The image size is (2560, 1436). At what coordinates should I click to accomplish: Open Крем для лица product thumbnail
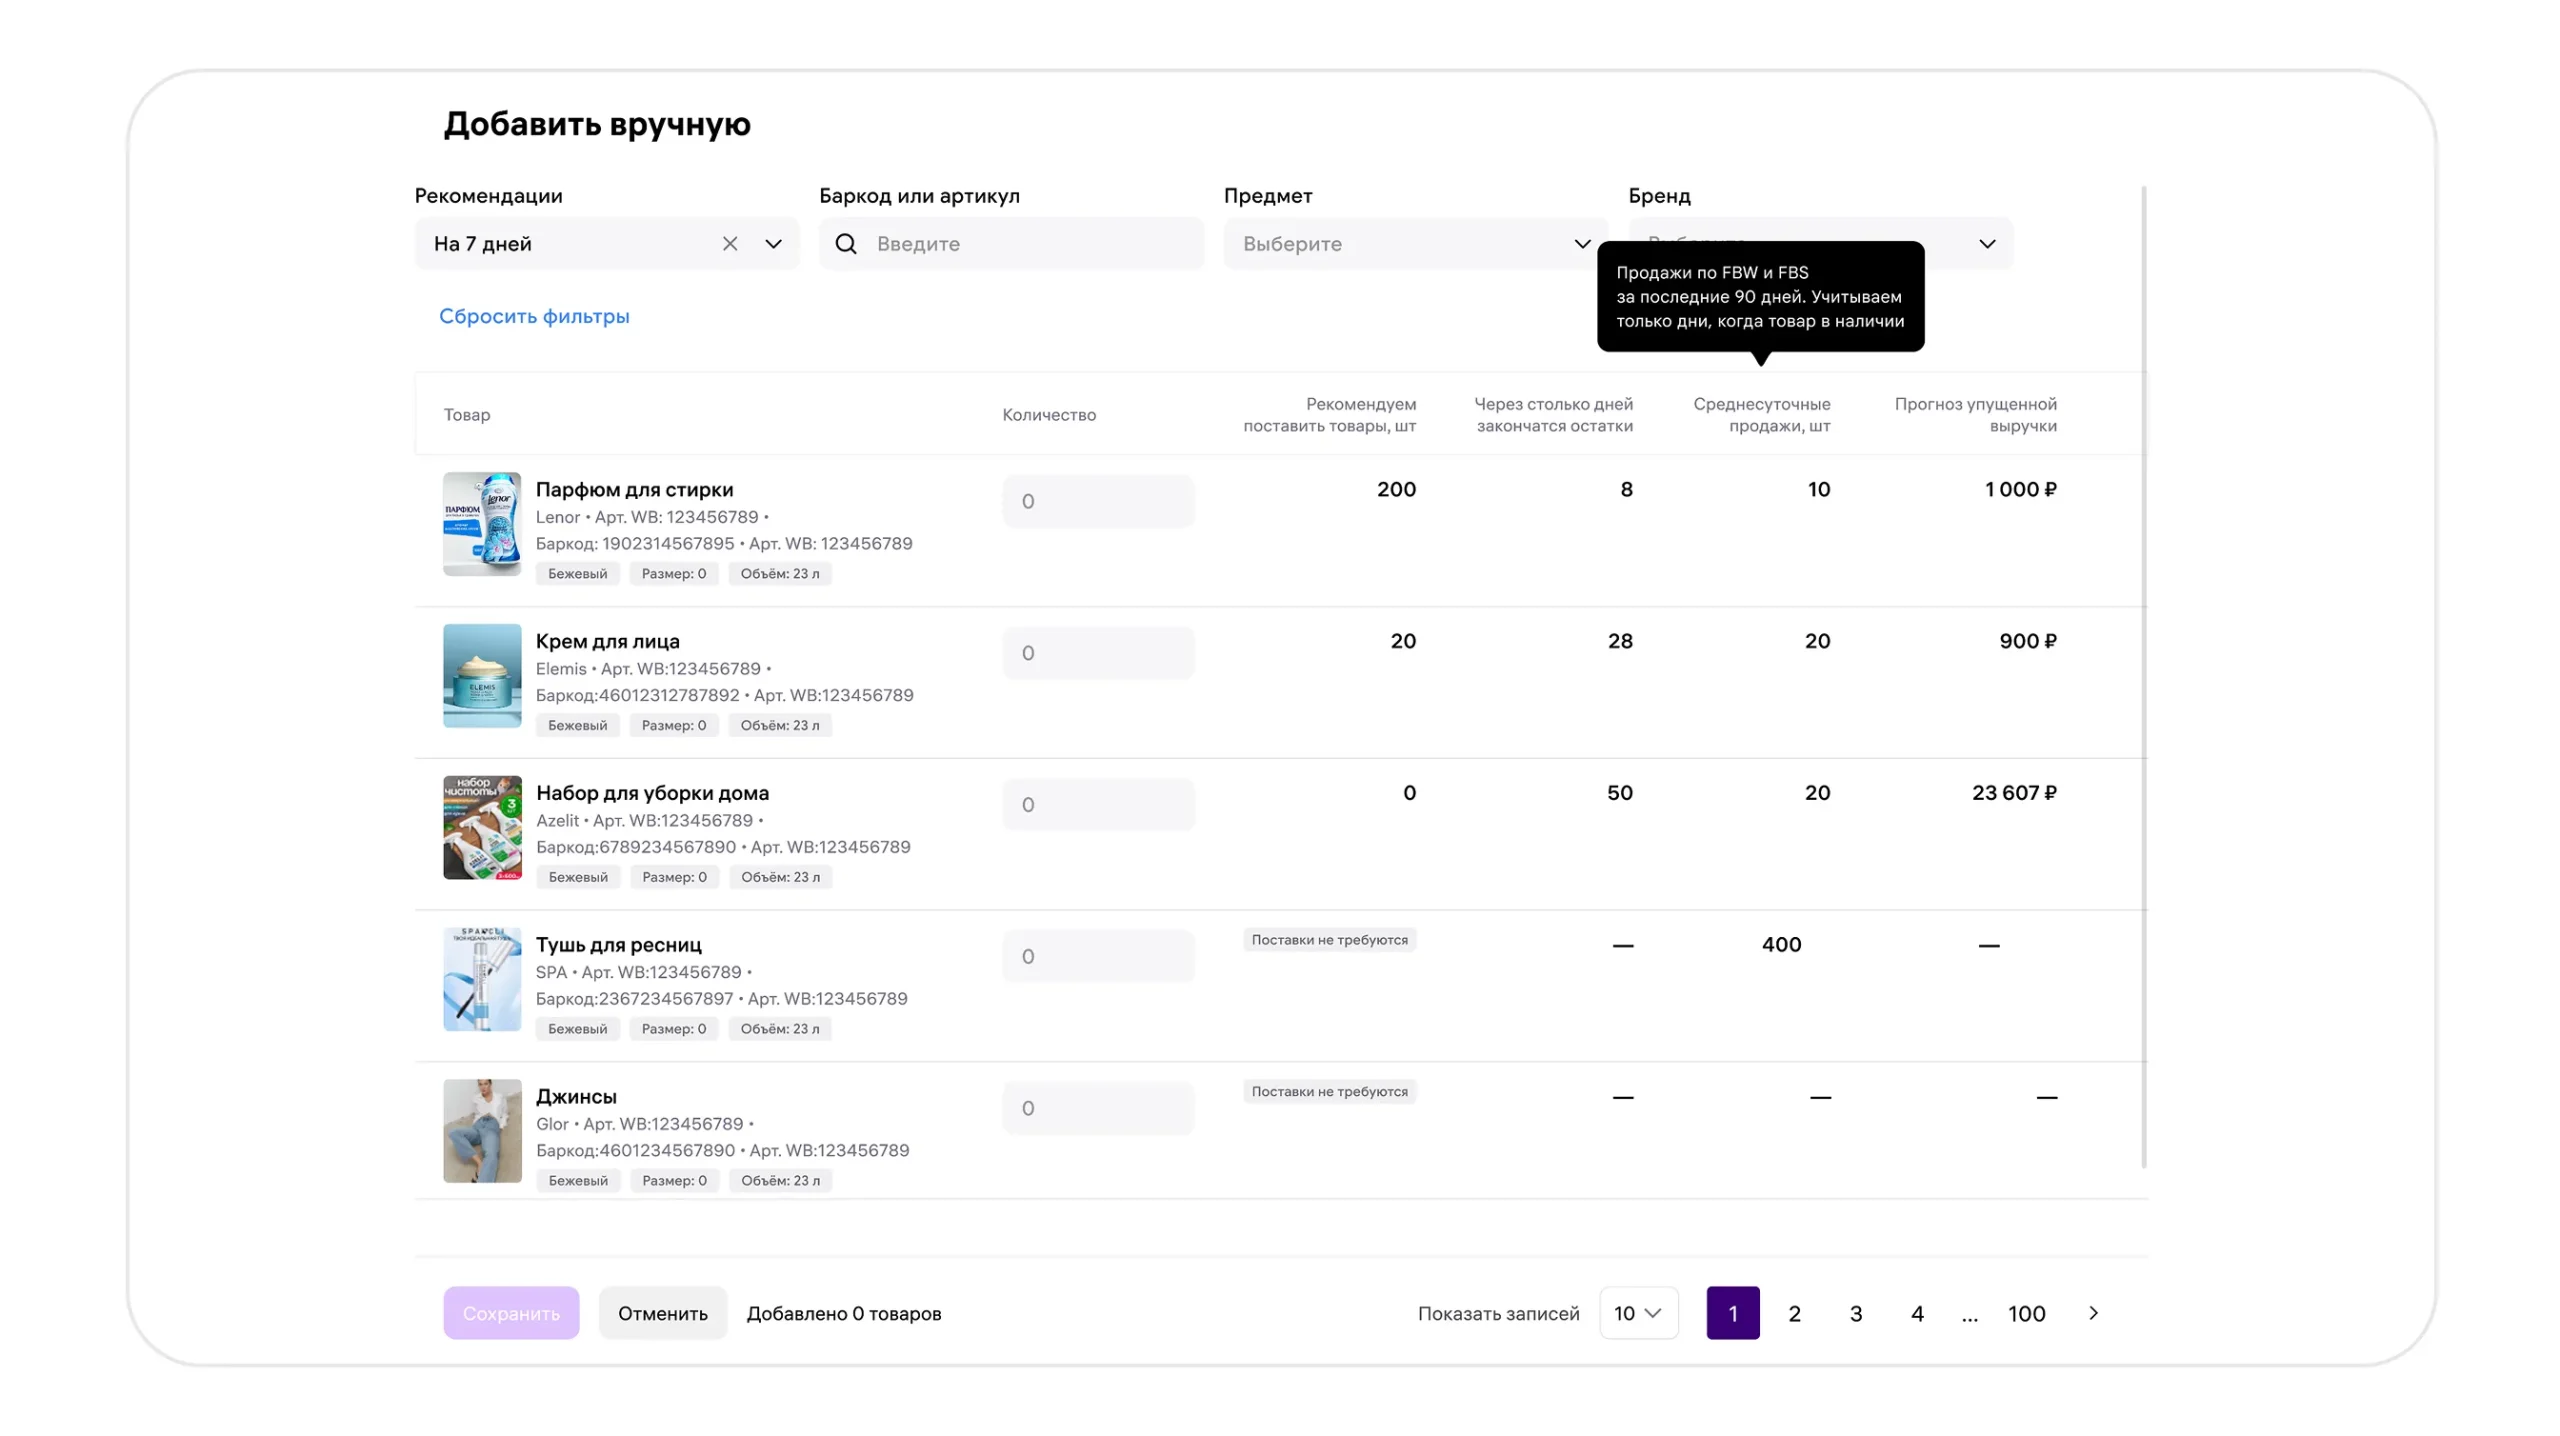click(482, 676)
